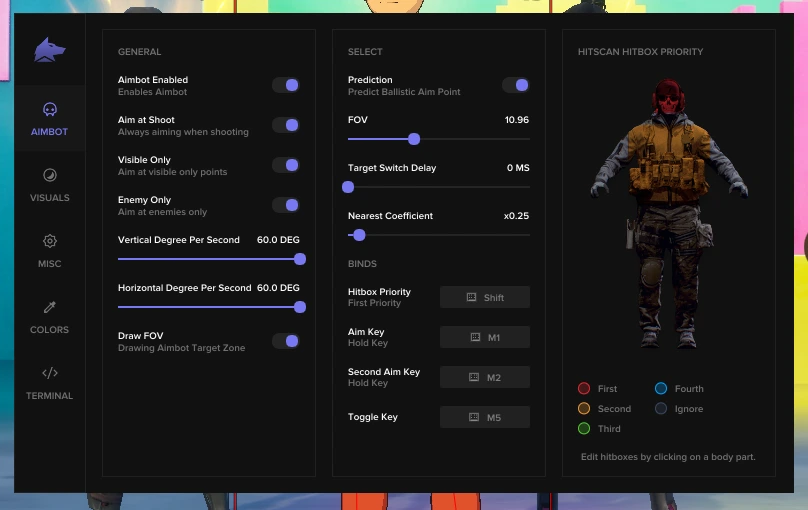Disable the Aimbot Enabled toggle
The height and width of the screenshot is (510, 808).
(286, 85)
